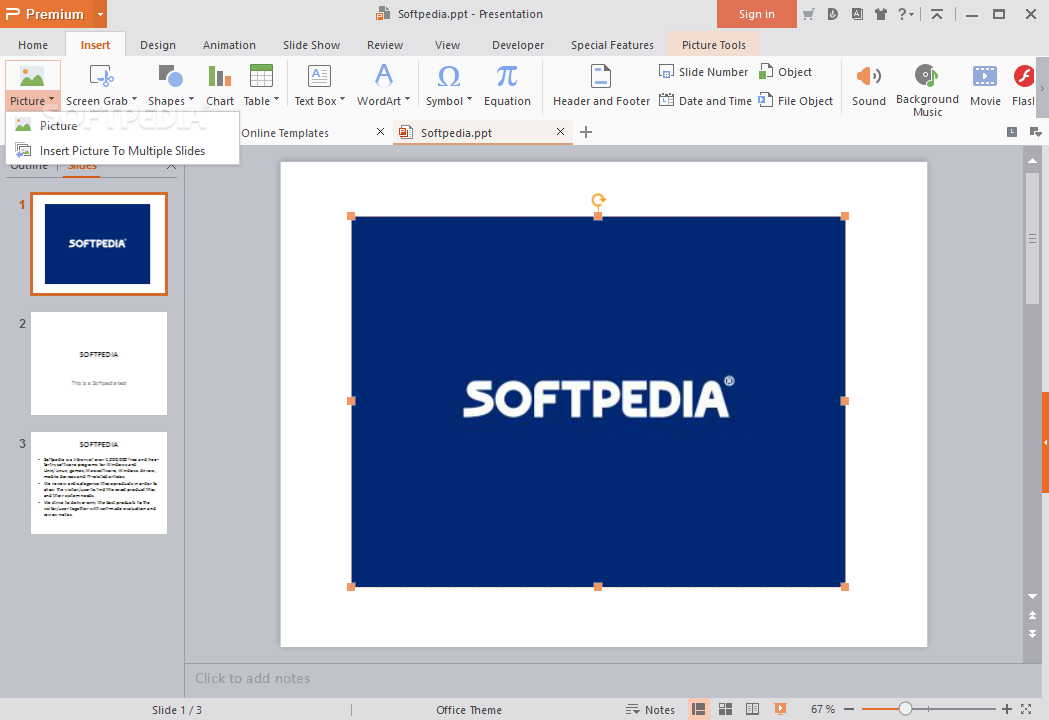Insert a Sound
Image resolution: width=1049 pixels, height=720 pixels.
tap(868, 86)
